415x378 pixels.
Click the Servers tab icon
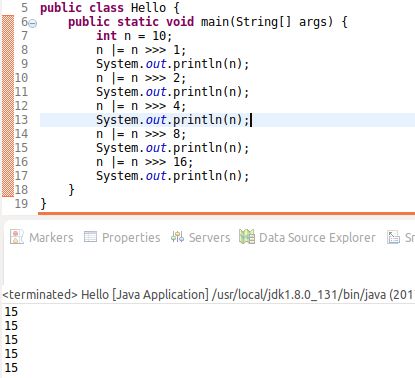pos(177,237)
